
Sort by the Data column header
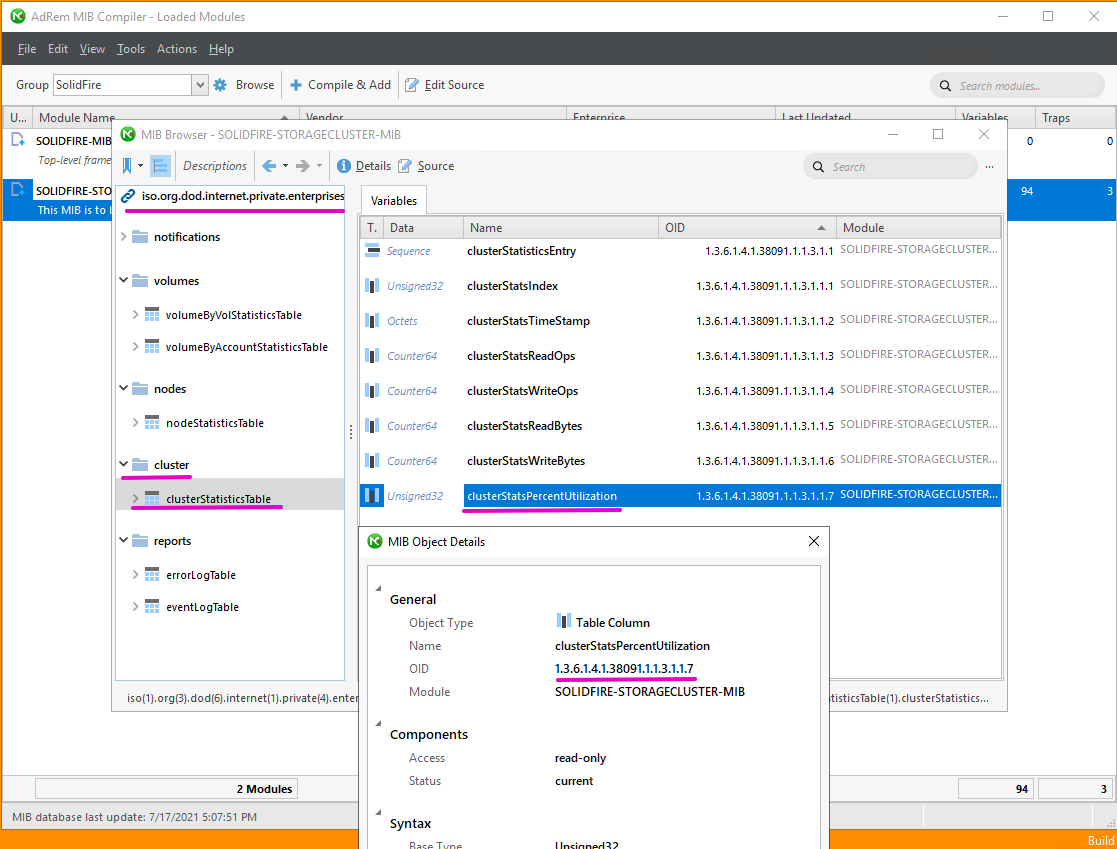[423, 228]
